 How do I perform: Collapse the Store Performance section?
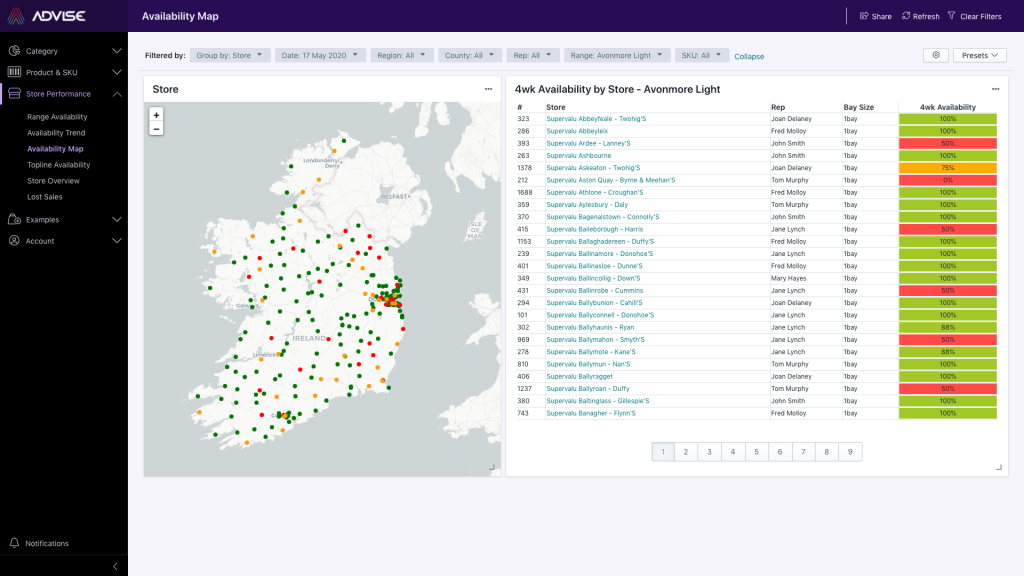coord(117,94)
